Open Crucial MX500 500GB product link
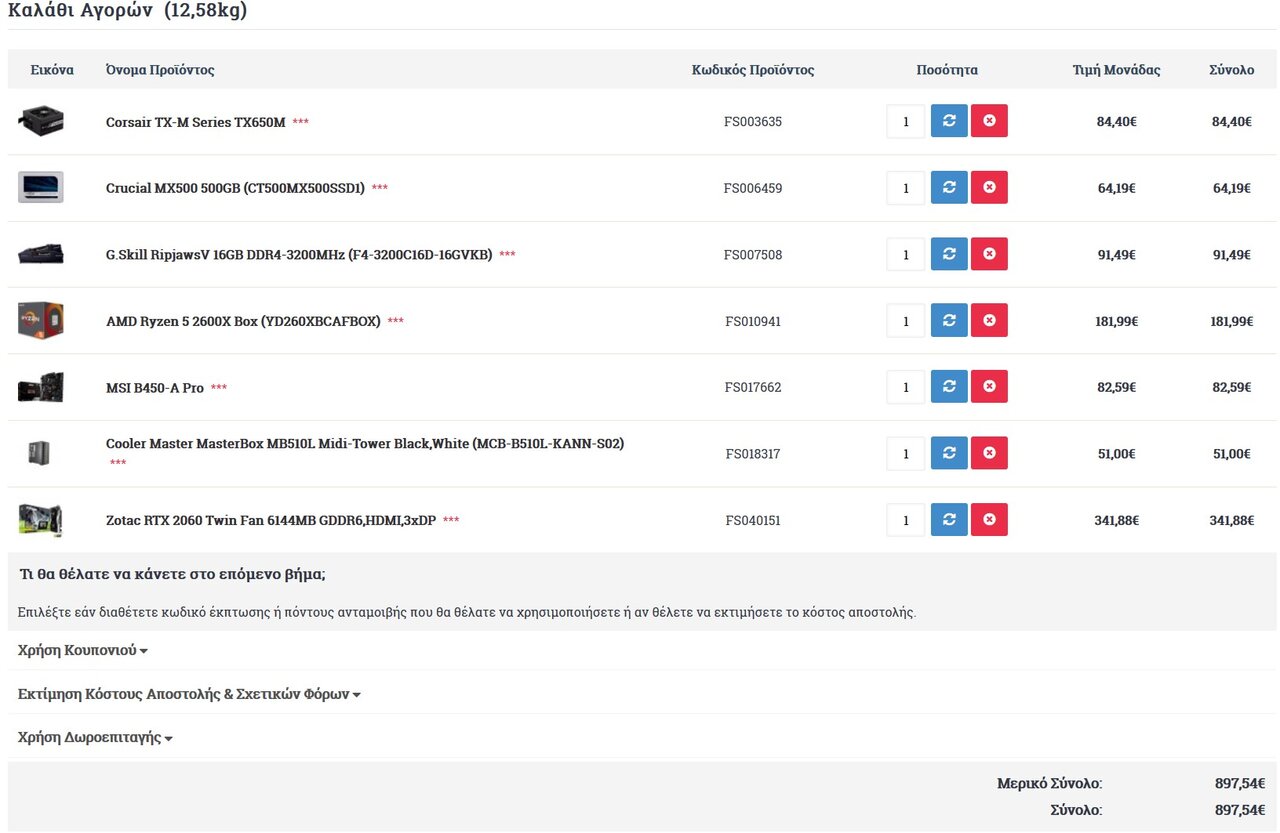The height and width of the screenshot is (833, 1280). [235, 188]
